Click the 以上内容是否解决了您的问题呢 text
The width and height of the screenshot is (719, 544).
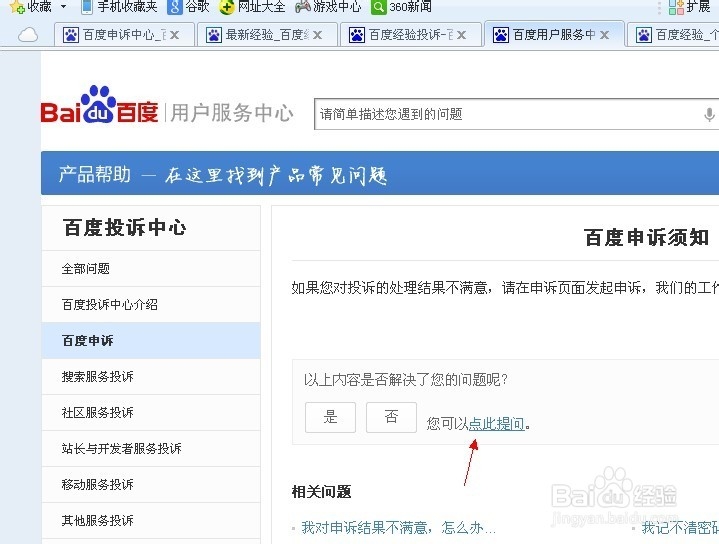coord(406,380)
